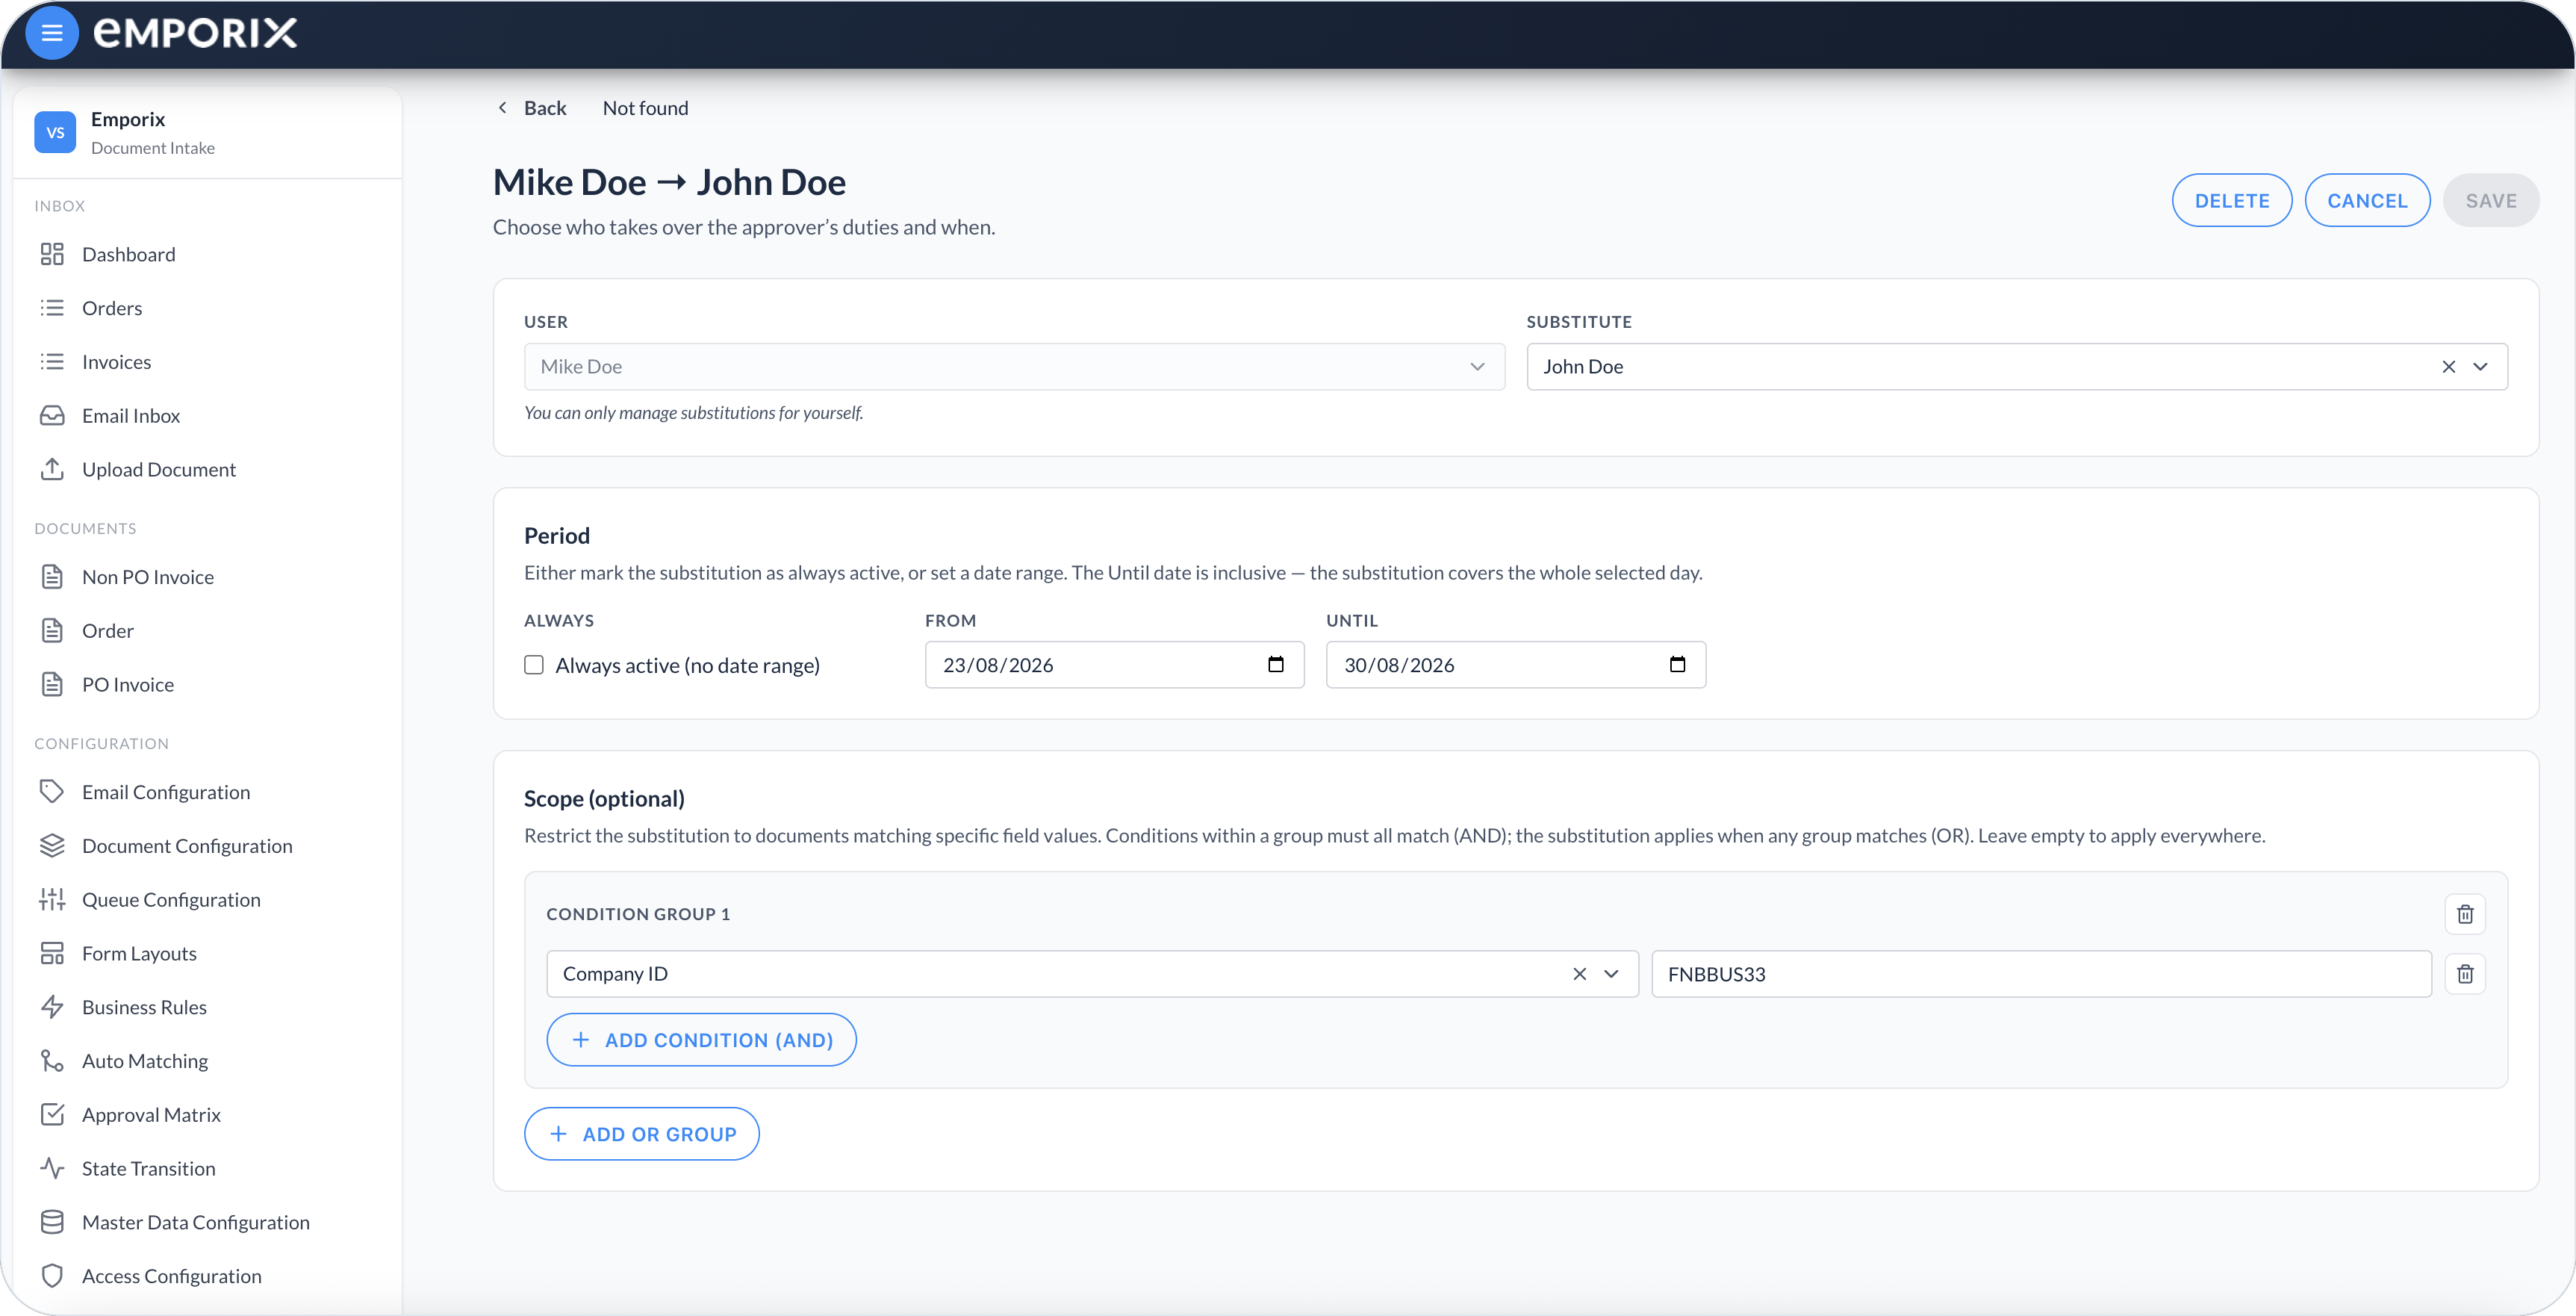
Task: Click the FNBBUS33 value input field
Action: point(2041,974)
